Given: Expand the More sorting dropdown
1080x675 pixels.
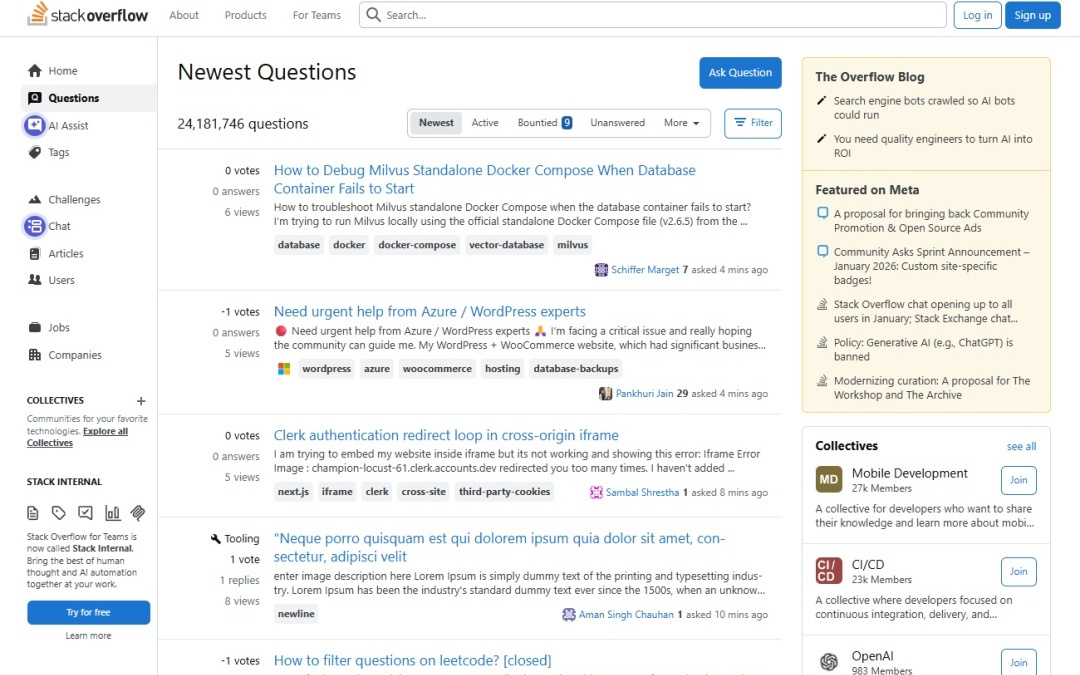Looking at the screenshot, I should 682,123.
